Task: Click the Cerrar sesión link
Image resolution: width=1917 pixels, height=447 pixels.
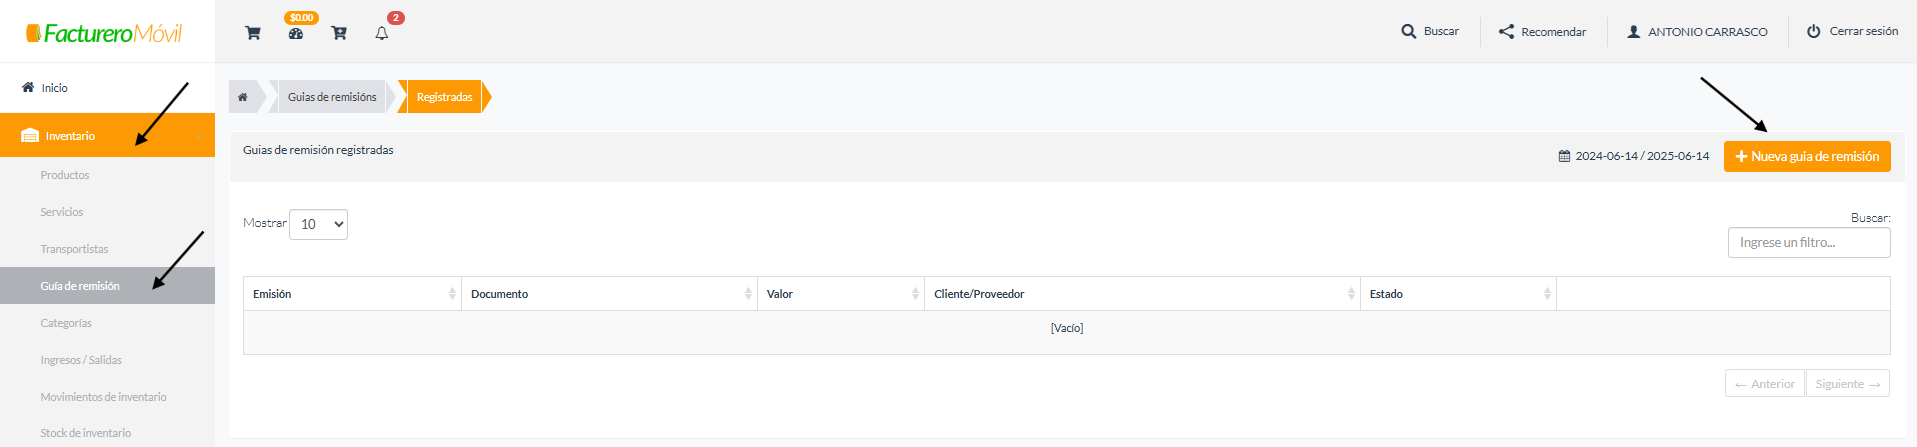Action: (x=1852, y=31)
